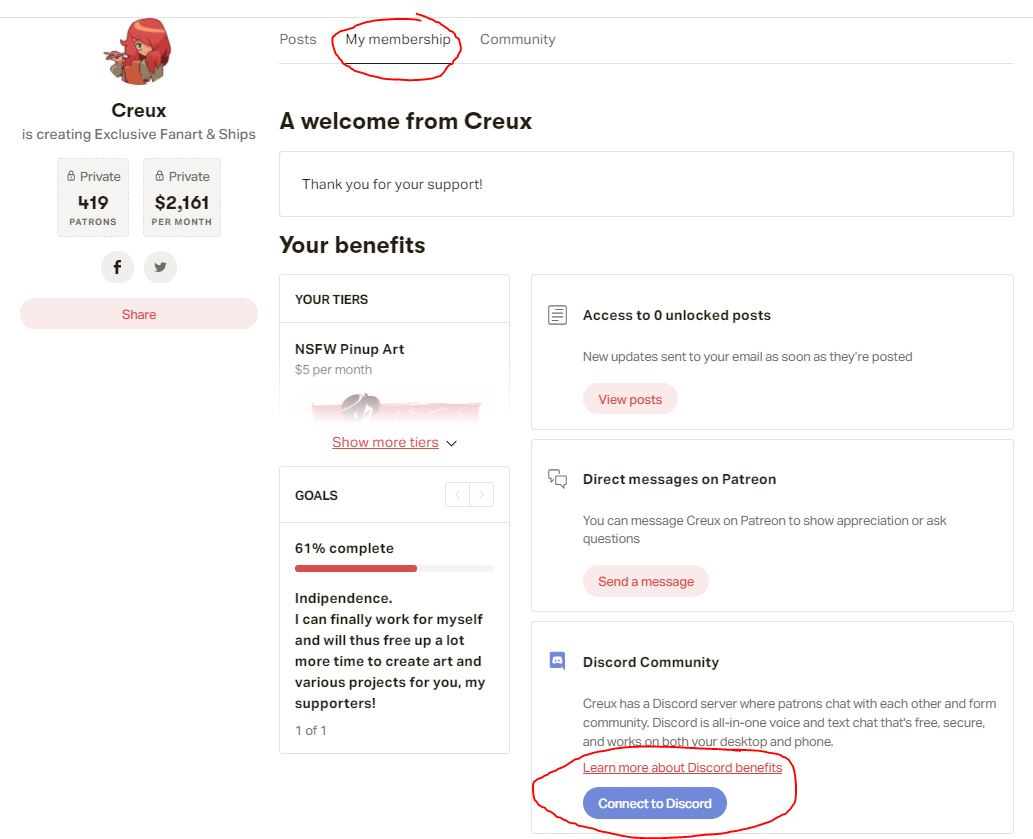
Task: Click the GOALS header label
Action: [x=316, y=496]
